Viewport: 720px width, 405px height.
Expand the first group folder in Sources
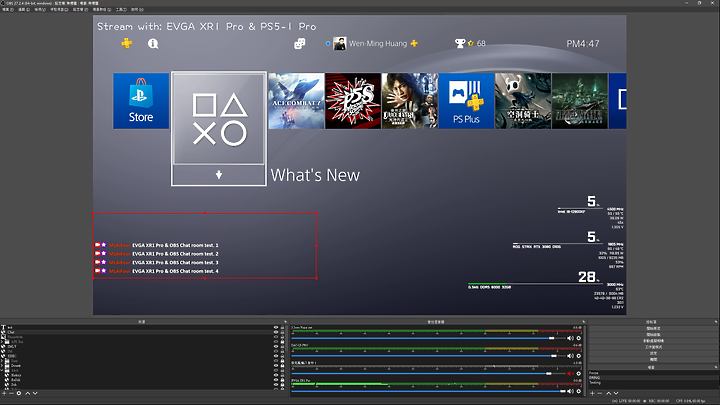point(2,342)
